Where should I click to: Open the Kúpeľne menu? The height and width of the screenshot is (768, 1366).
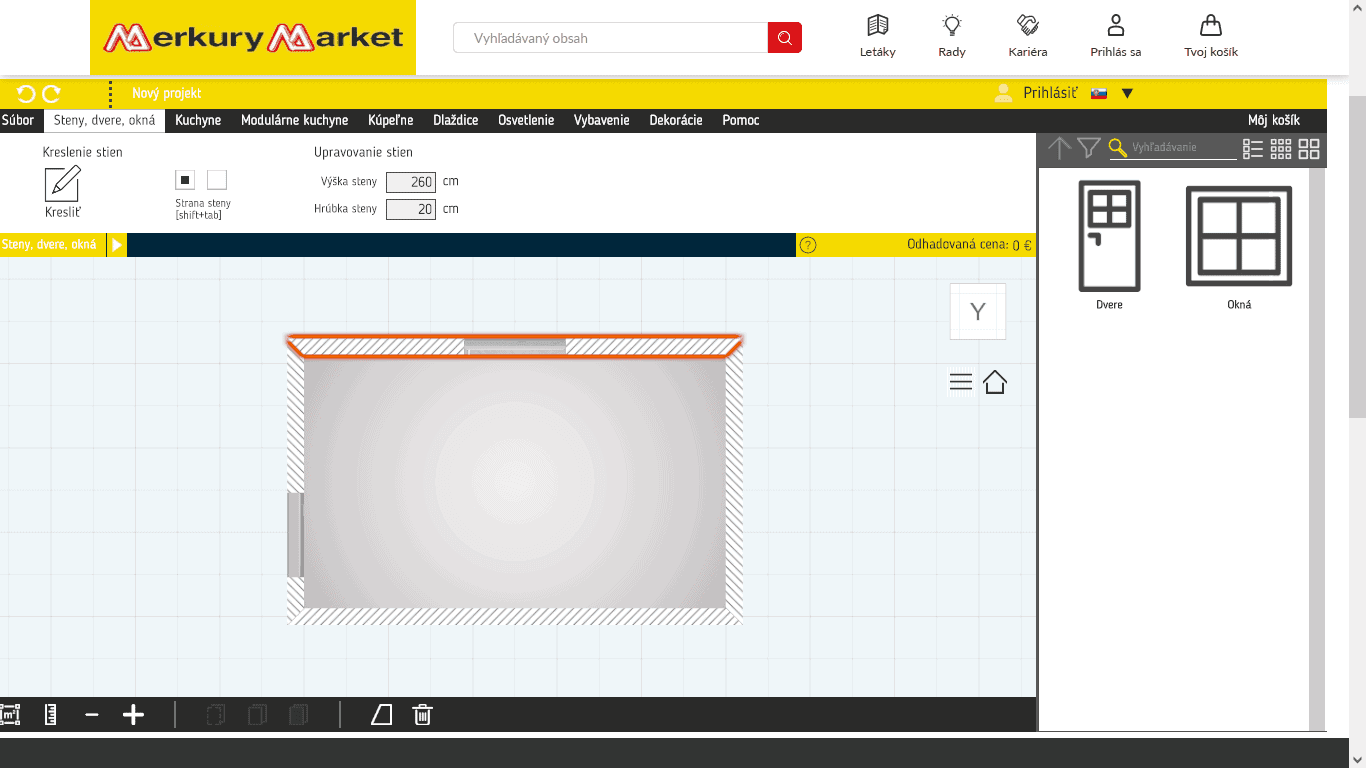click(391, 120)
